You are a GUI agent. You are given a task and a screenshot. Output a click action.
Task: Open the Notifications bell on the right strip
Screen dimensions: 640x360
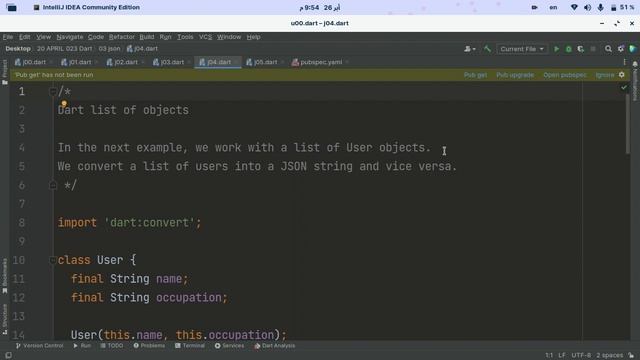pyautogui.click(x=635, y=64)
